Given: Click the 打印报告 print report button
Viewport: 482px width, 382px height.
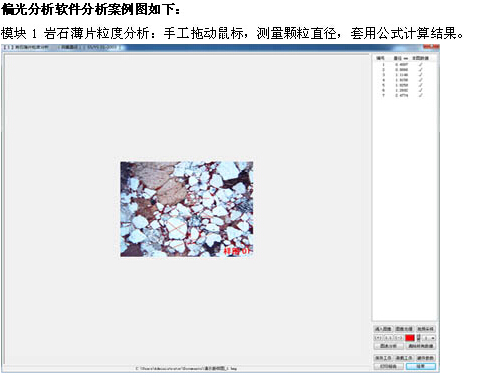Looking at the screenshot, I should (389, 366).
